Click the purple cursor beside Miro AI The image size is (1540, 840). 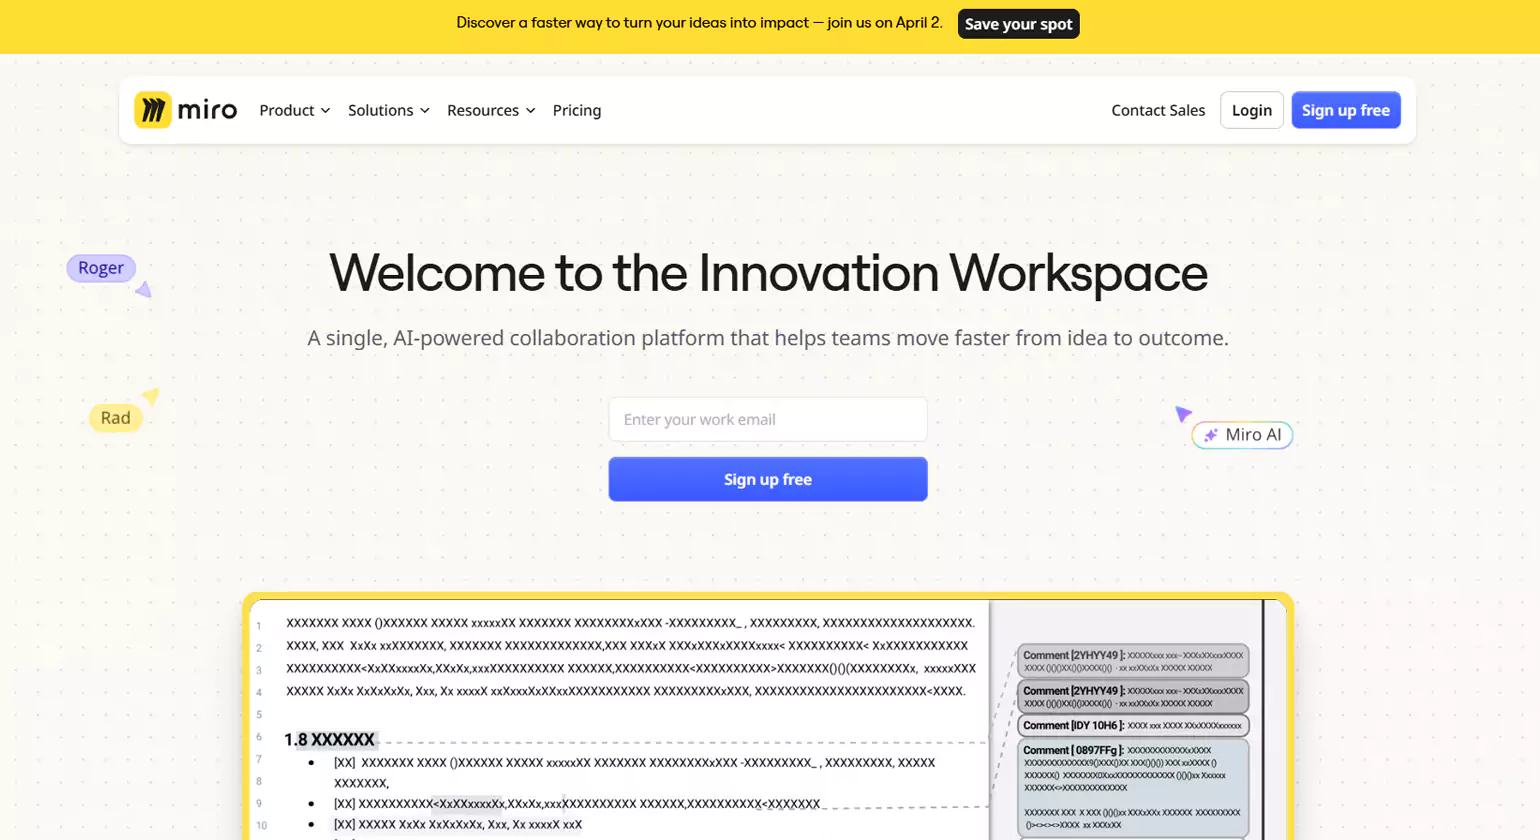1183,413
